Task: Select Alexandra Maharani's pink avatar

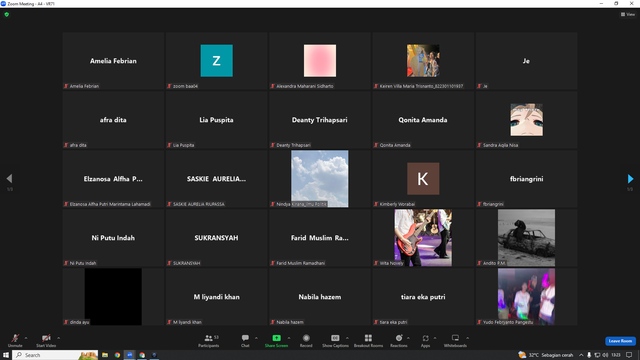Action: tap(320, 61)
